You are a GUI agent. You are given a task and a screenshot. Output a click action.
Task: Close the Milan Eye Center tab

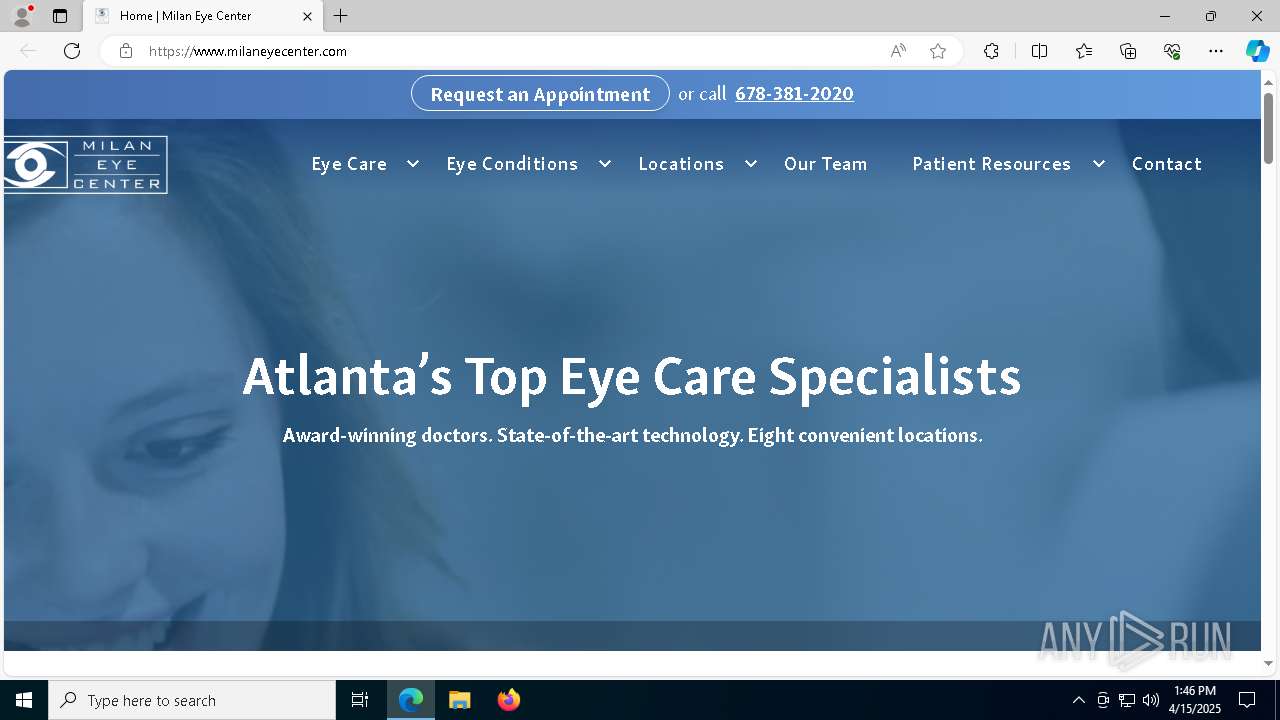307,16
